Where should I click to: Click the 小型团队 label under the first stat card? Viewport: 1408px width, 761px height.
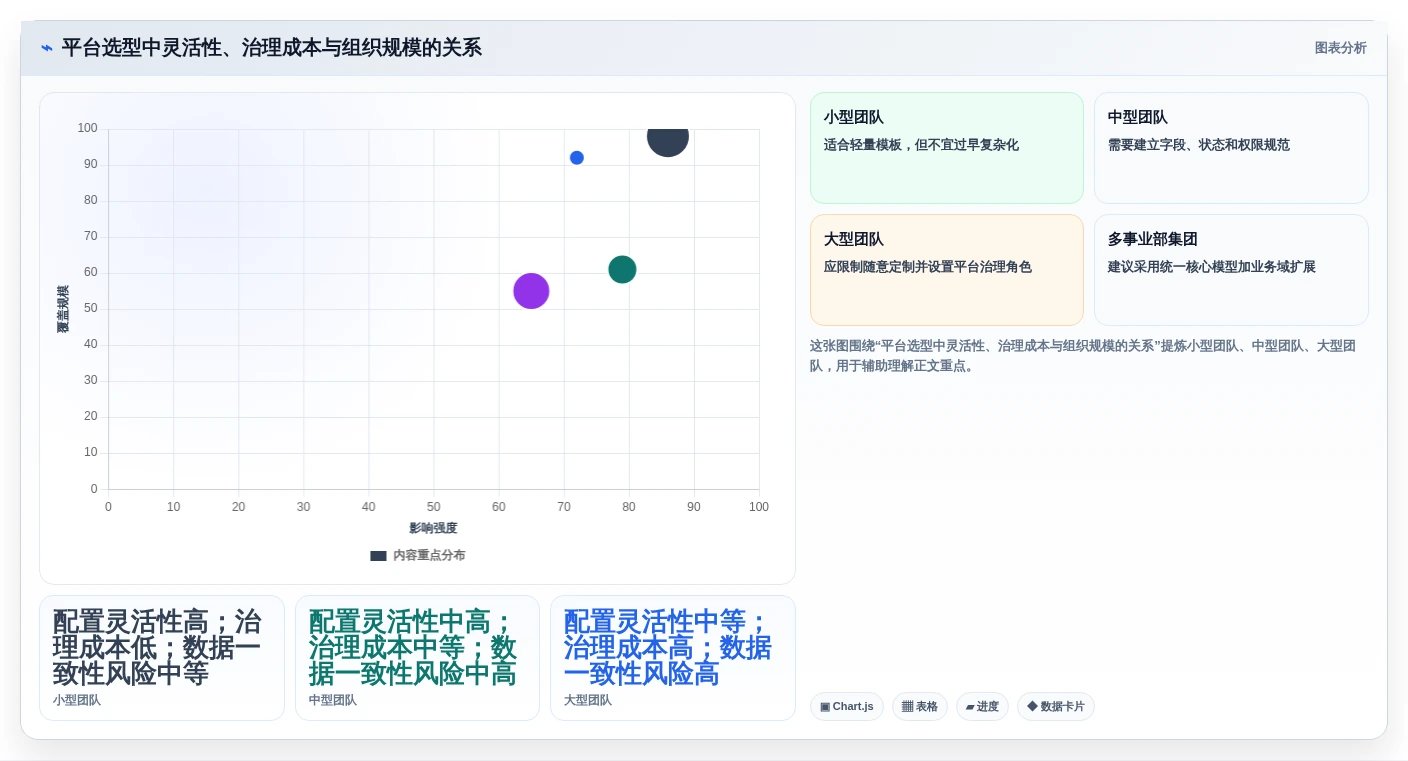pos(77,700)
